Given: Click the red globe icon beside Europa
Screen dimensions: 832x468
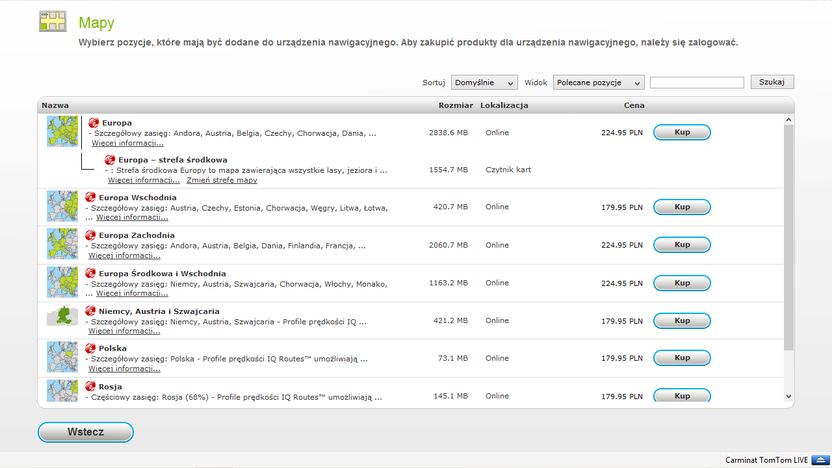Looking at the screenshot, I should 93,123.
